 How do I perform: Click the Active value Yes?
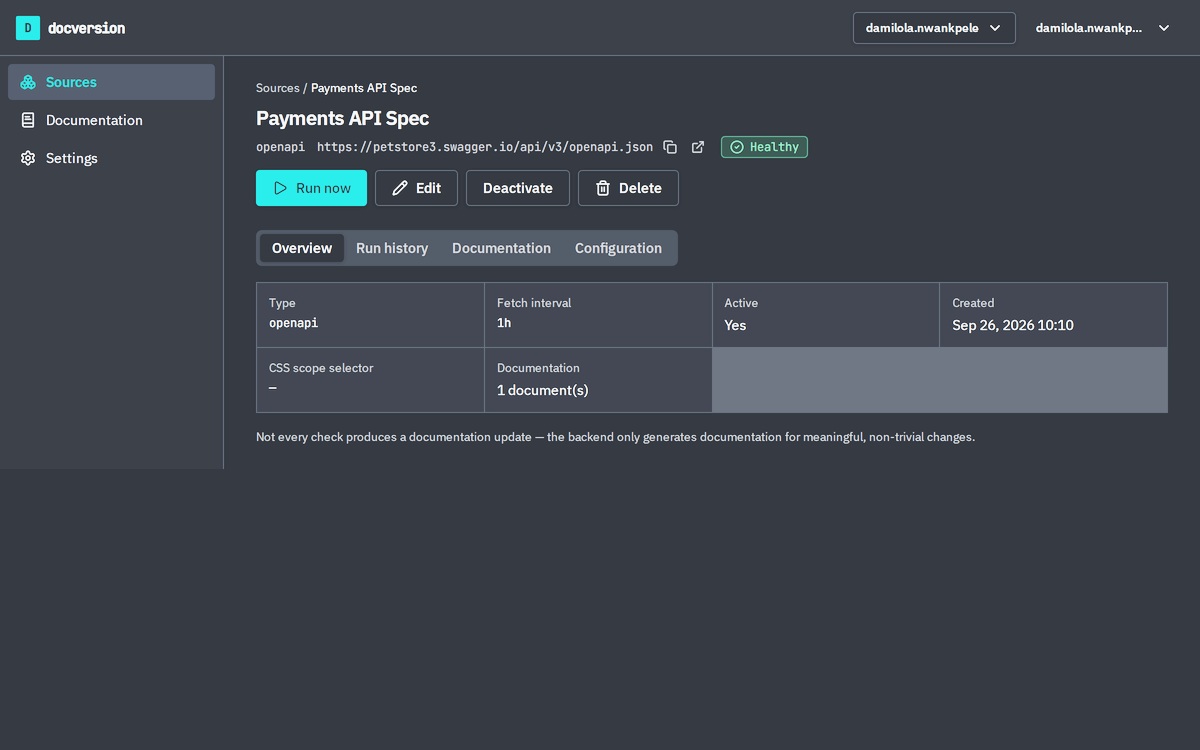(735, 325)
